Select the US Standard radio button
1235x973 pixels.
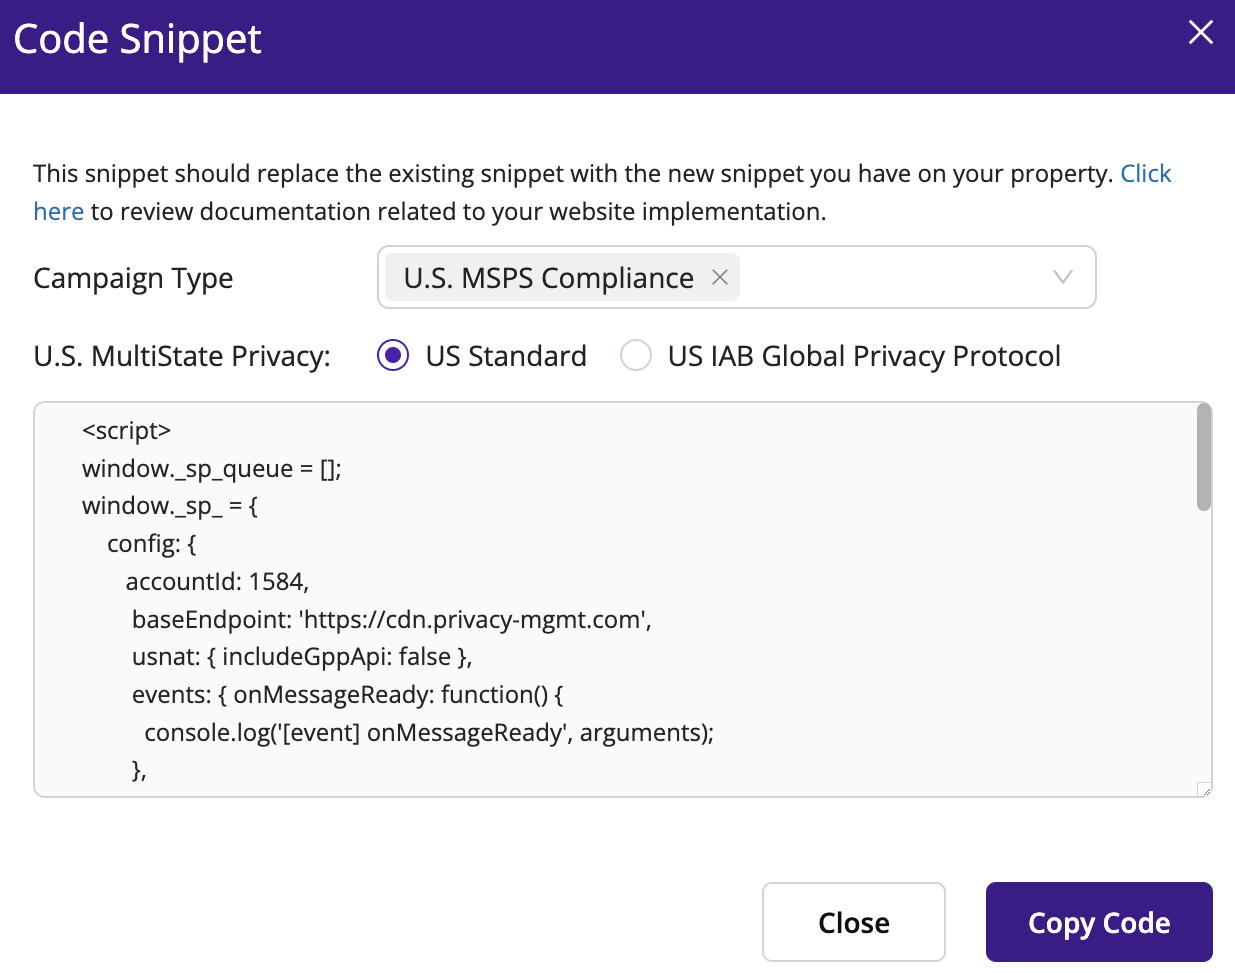[x=393, y=355]
